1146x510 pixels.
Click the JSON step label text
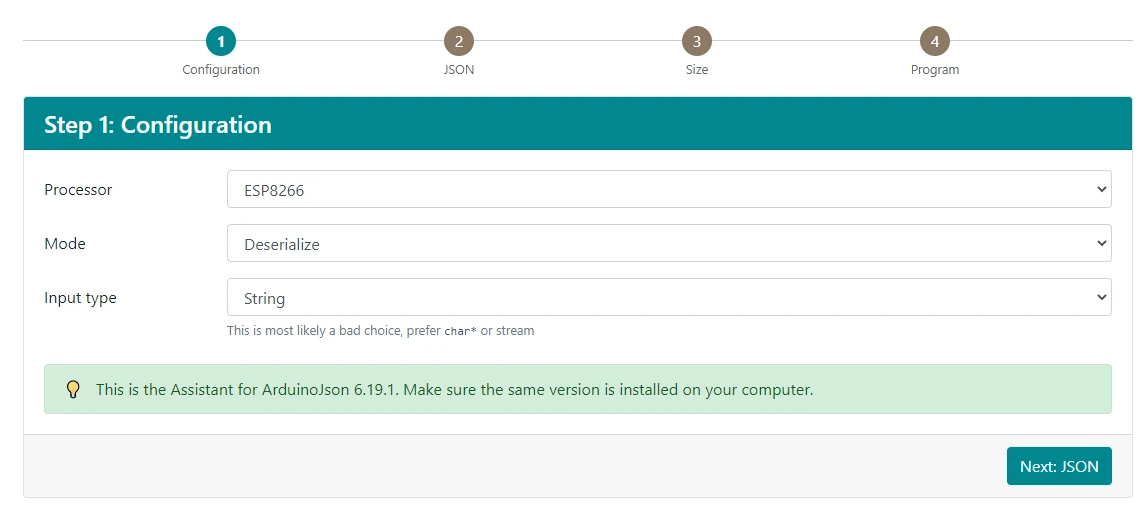(x=459, y=70)
